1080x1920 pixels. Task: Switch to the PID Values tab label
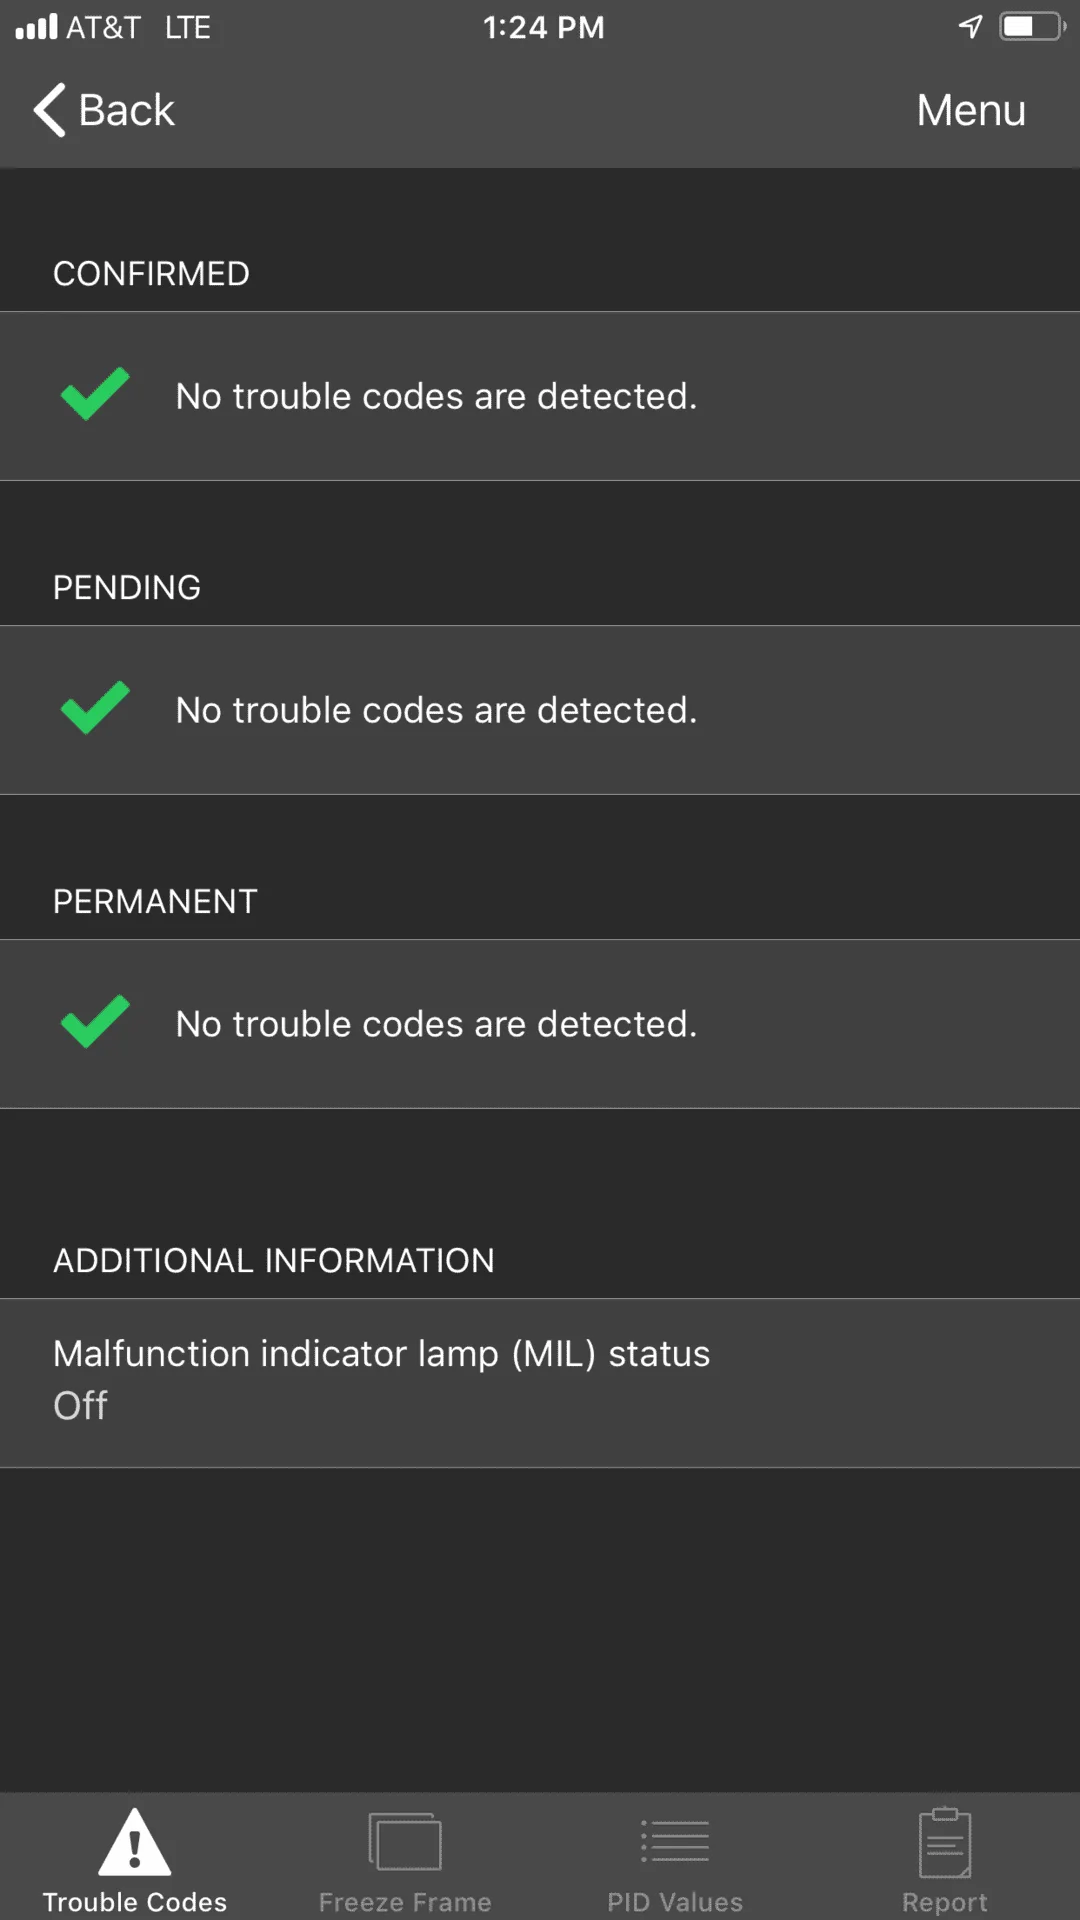[x=675, y=1902]
